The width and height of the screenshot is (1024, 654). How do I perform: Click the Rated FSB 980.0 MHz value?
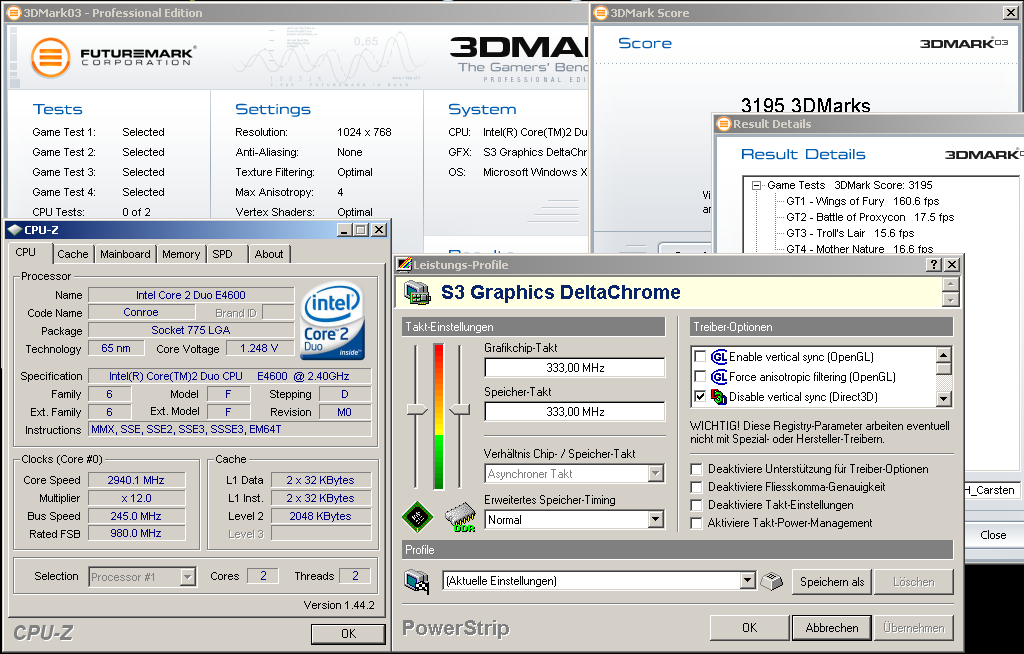tap(136, 533)
